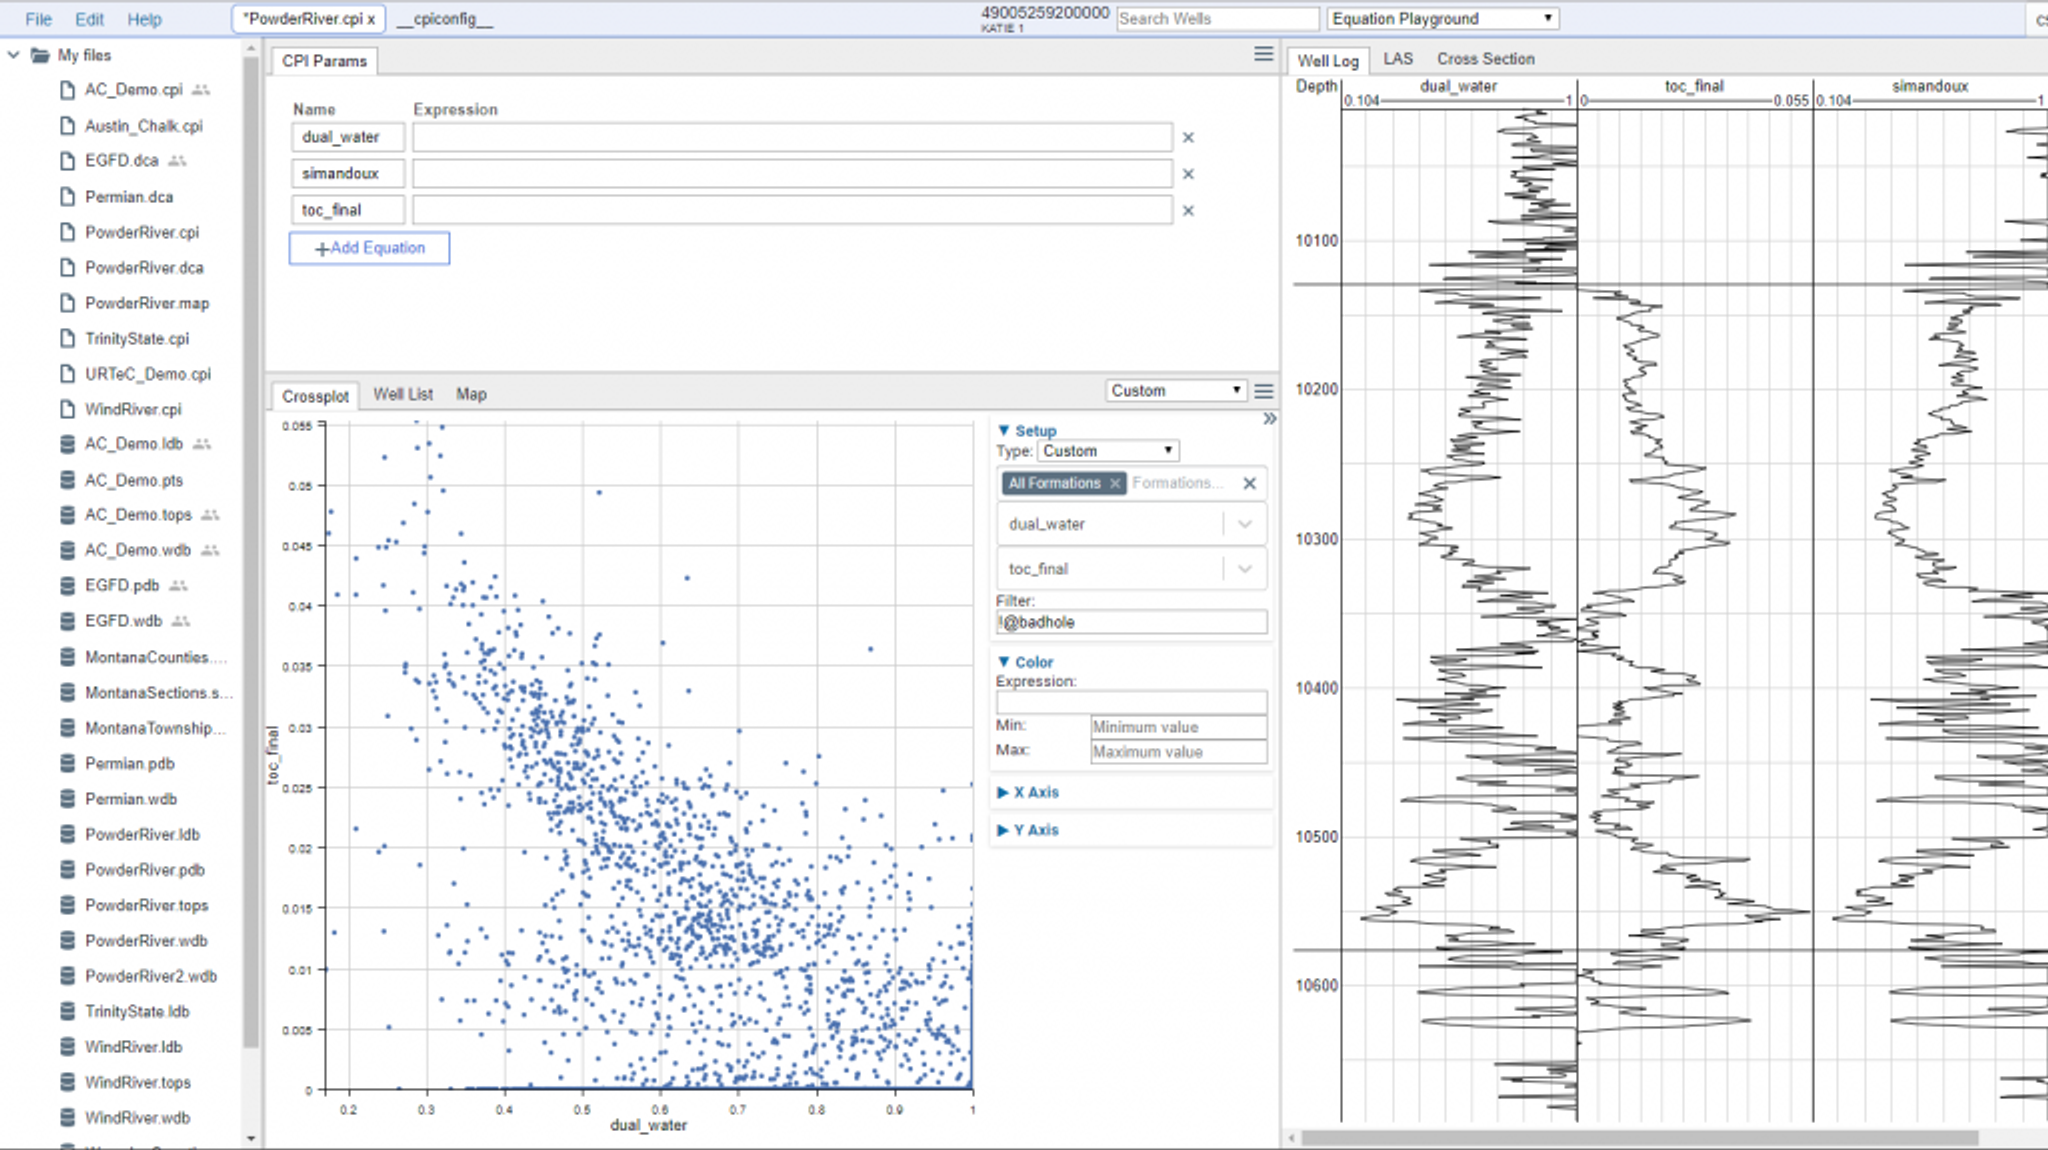The width and height of the screenshot is (2048, 1150).
Task: Open the File menu
Action: coord(38,19)
